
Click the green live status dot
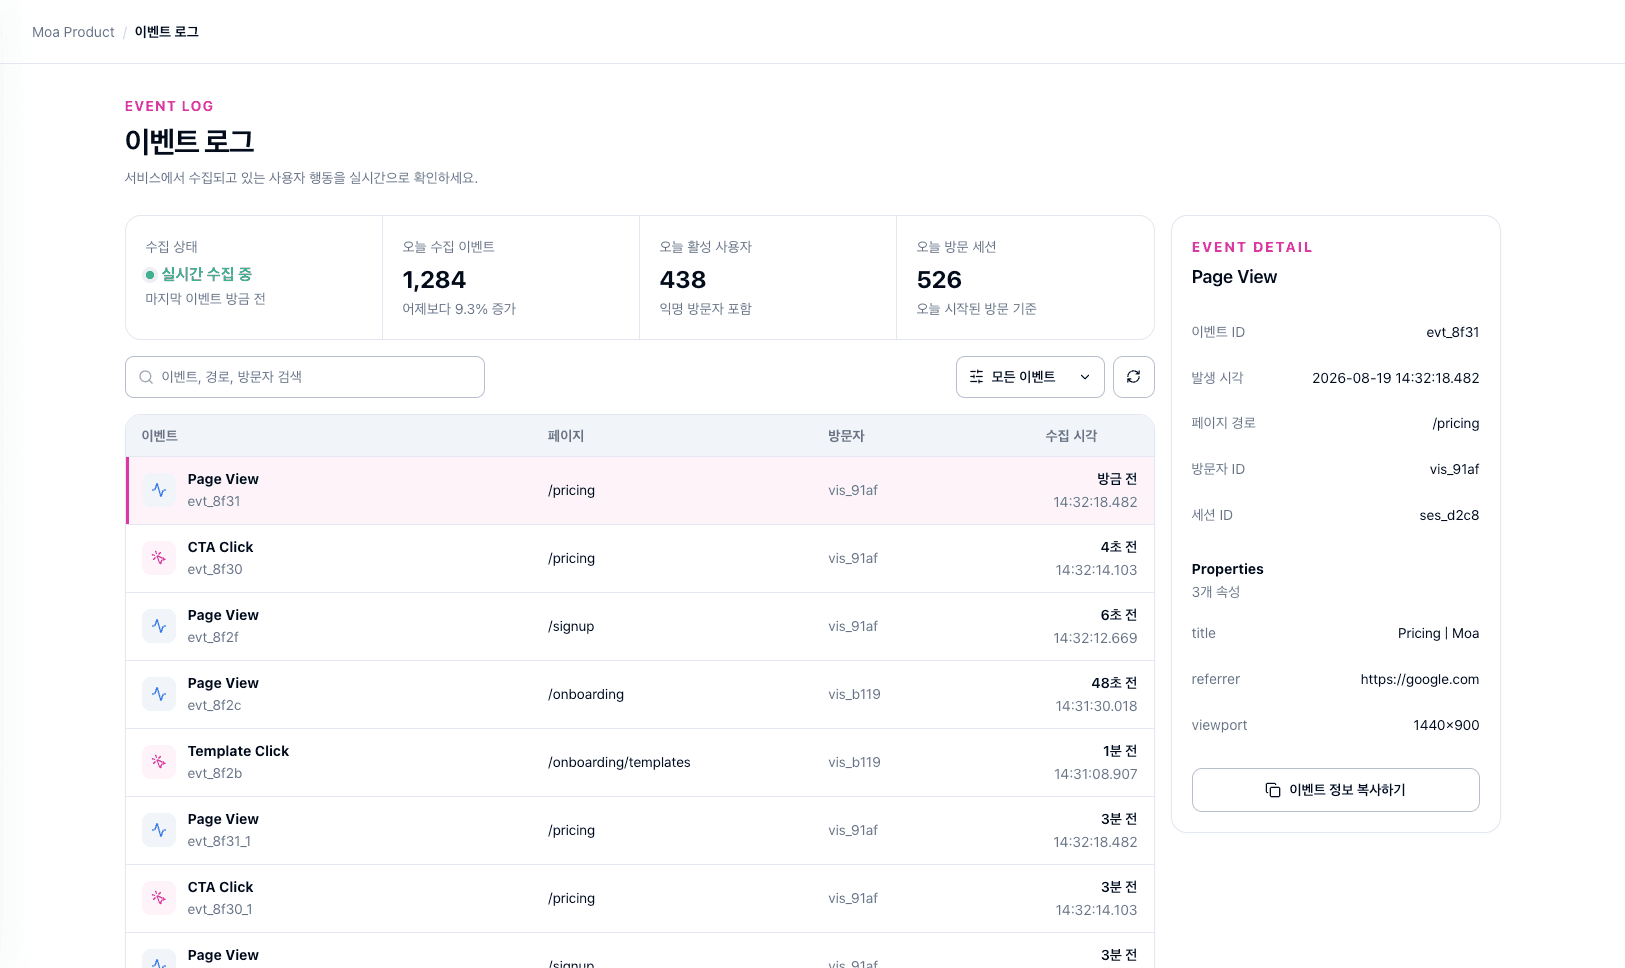[x=150, y=274]
